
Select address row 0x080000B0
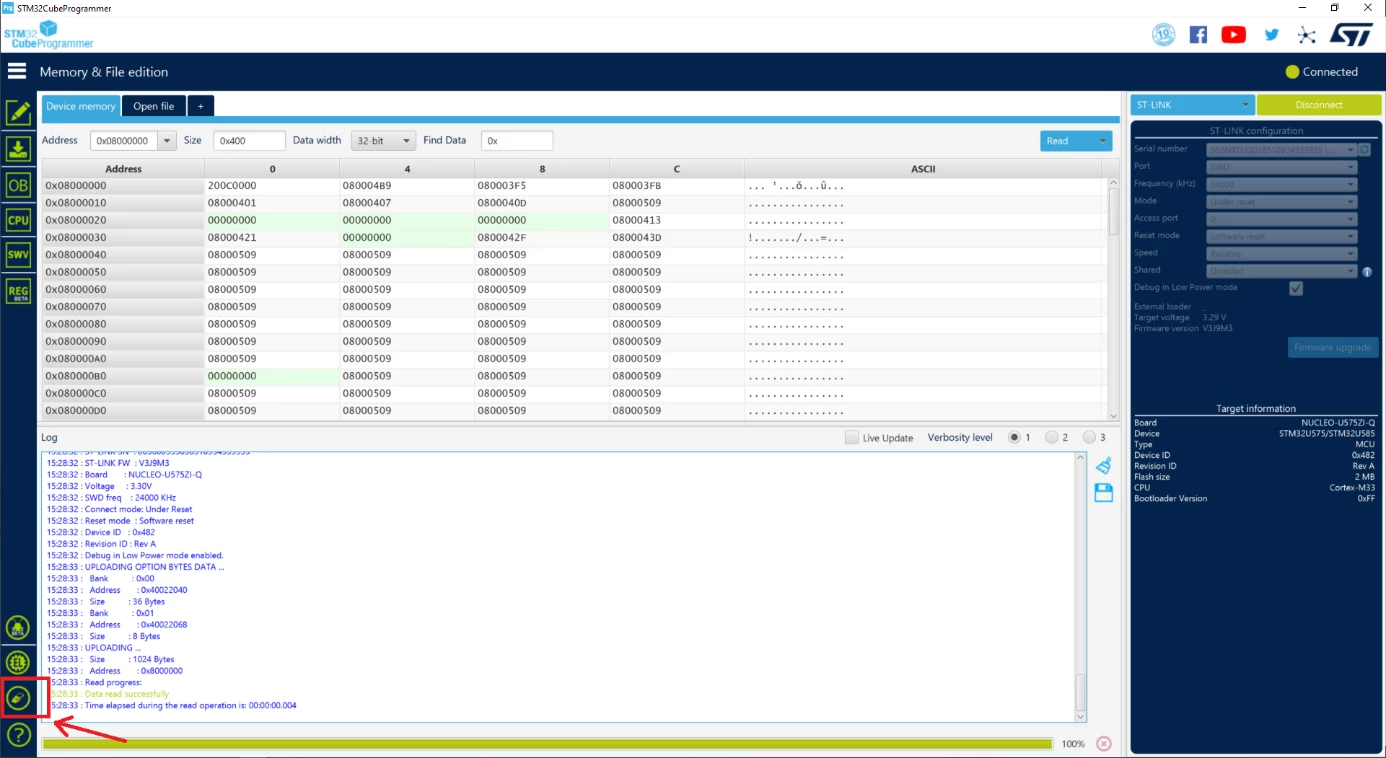123,376
